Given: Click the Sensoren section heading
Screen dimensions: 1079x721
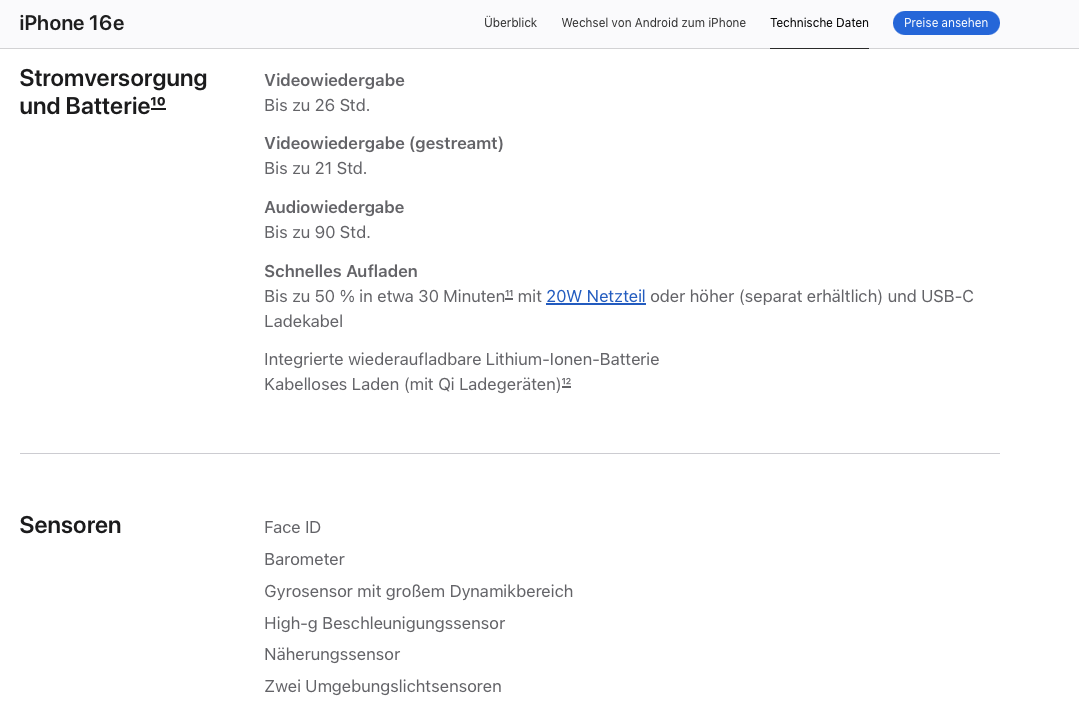Looking at the screenshot, I should pos(70,525).
